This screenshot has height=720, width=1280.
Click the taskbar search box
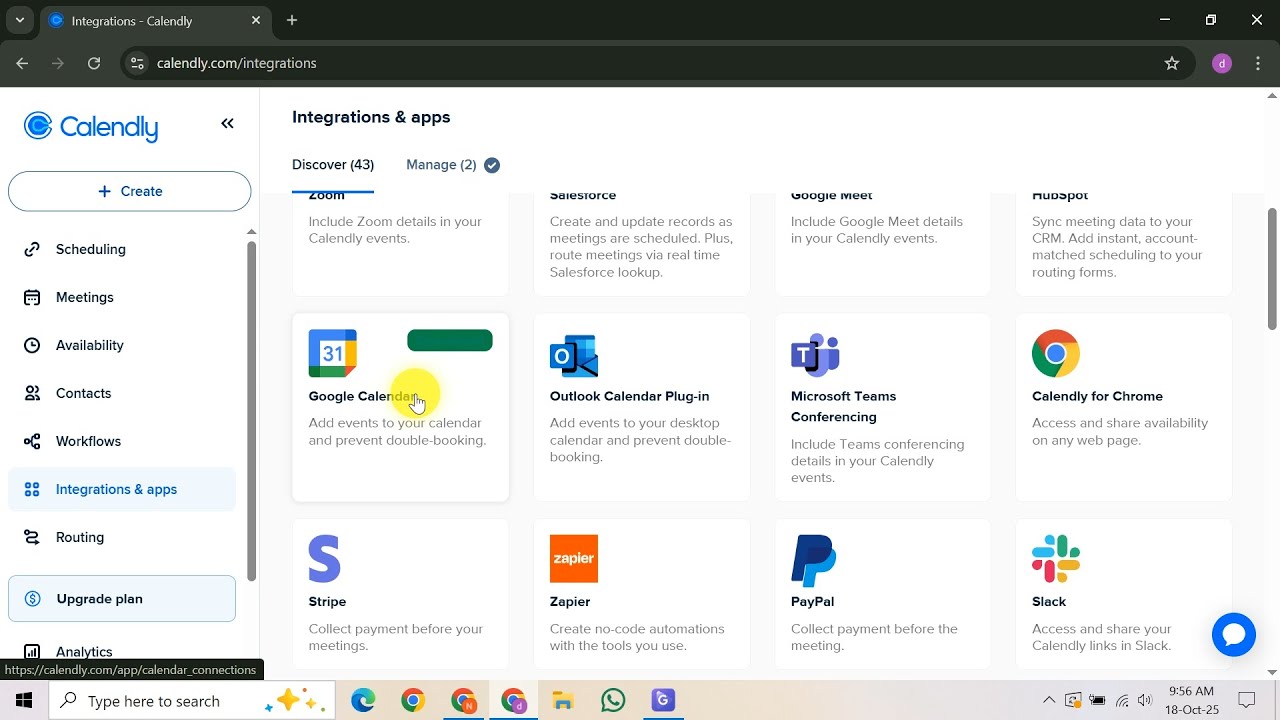point(192,701)
